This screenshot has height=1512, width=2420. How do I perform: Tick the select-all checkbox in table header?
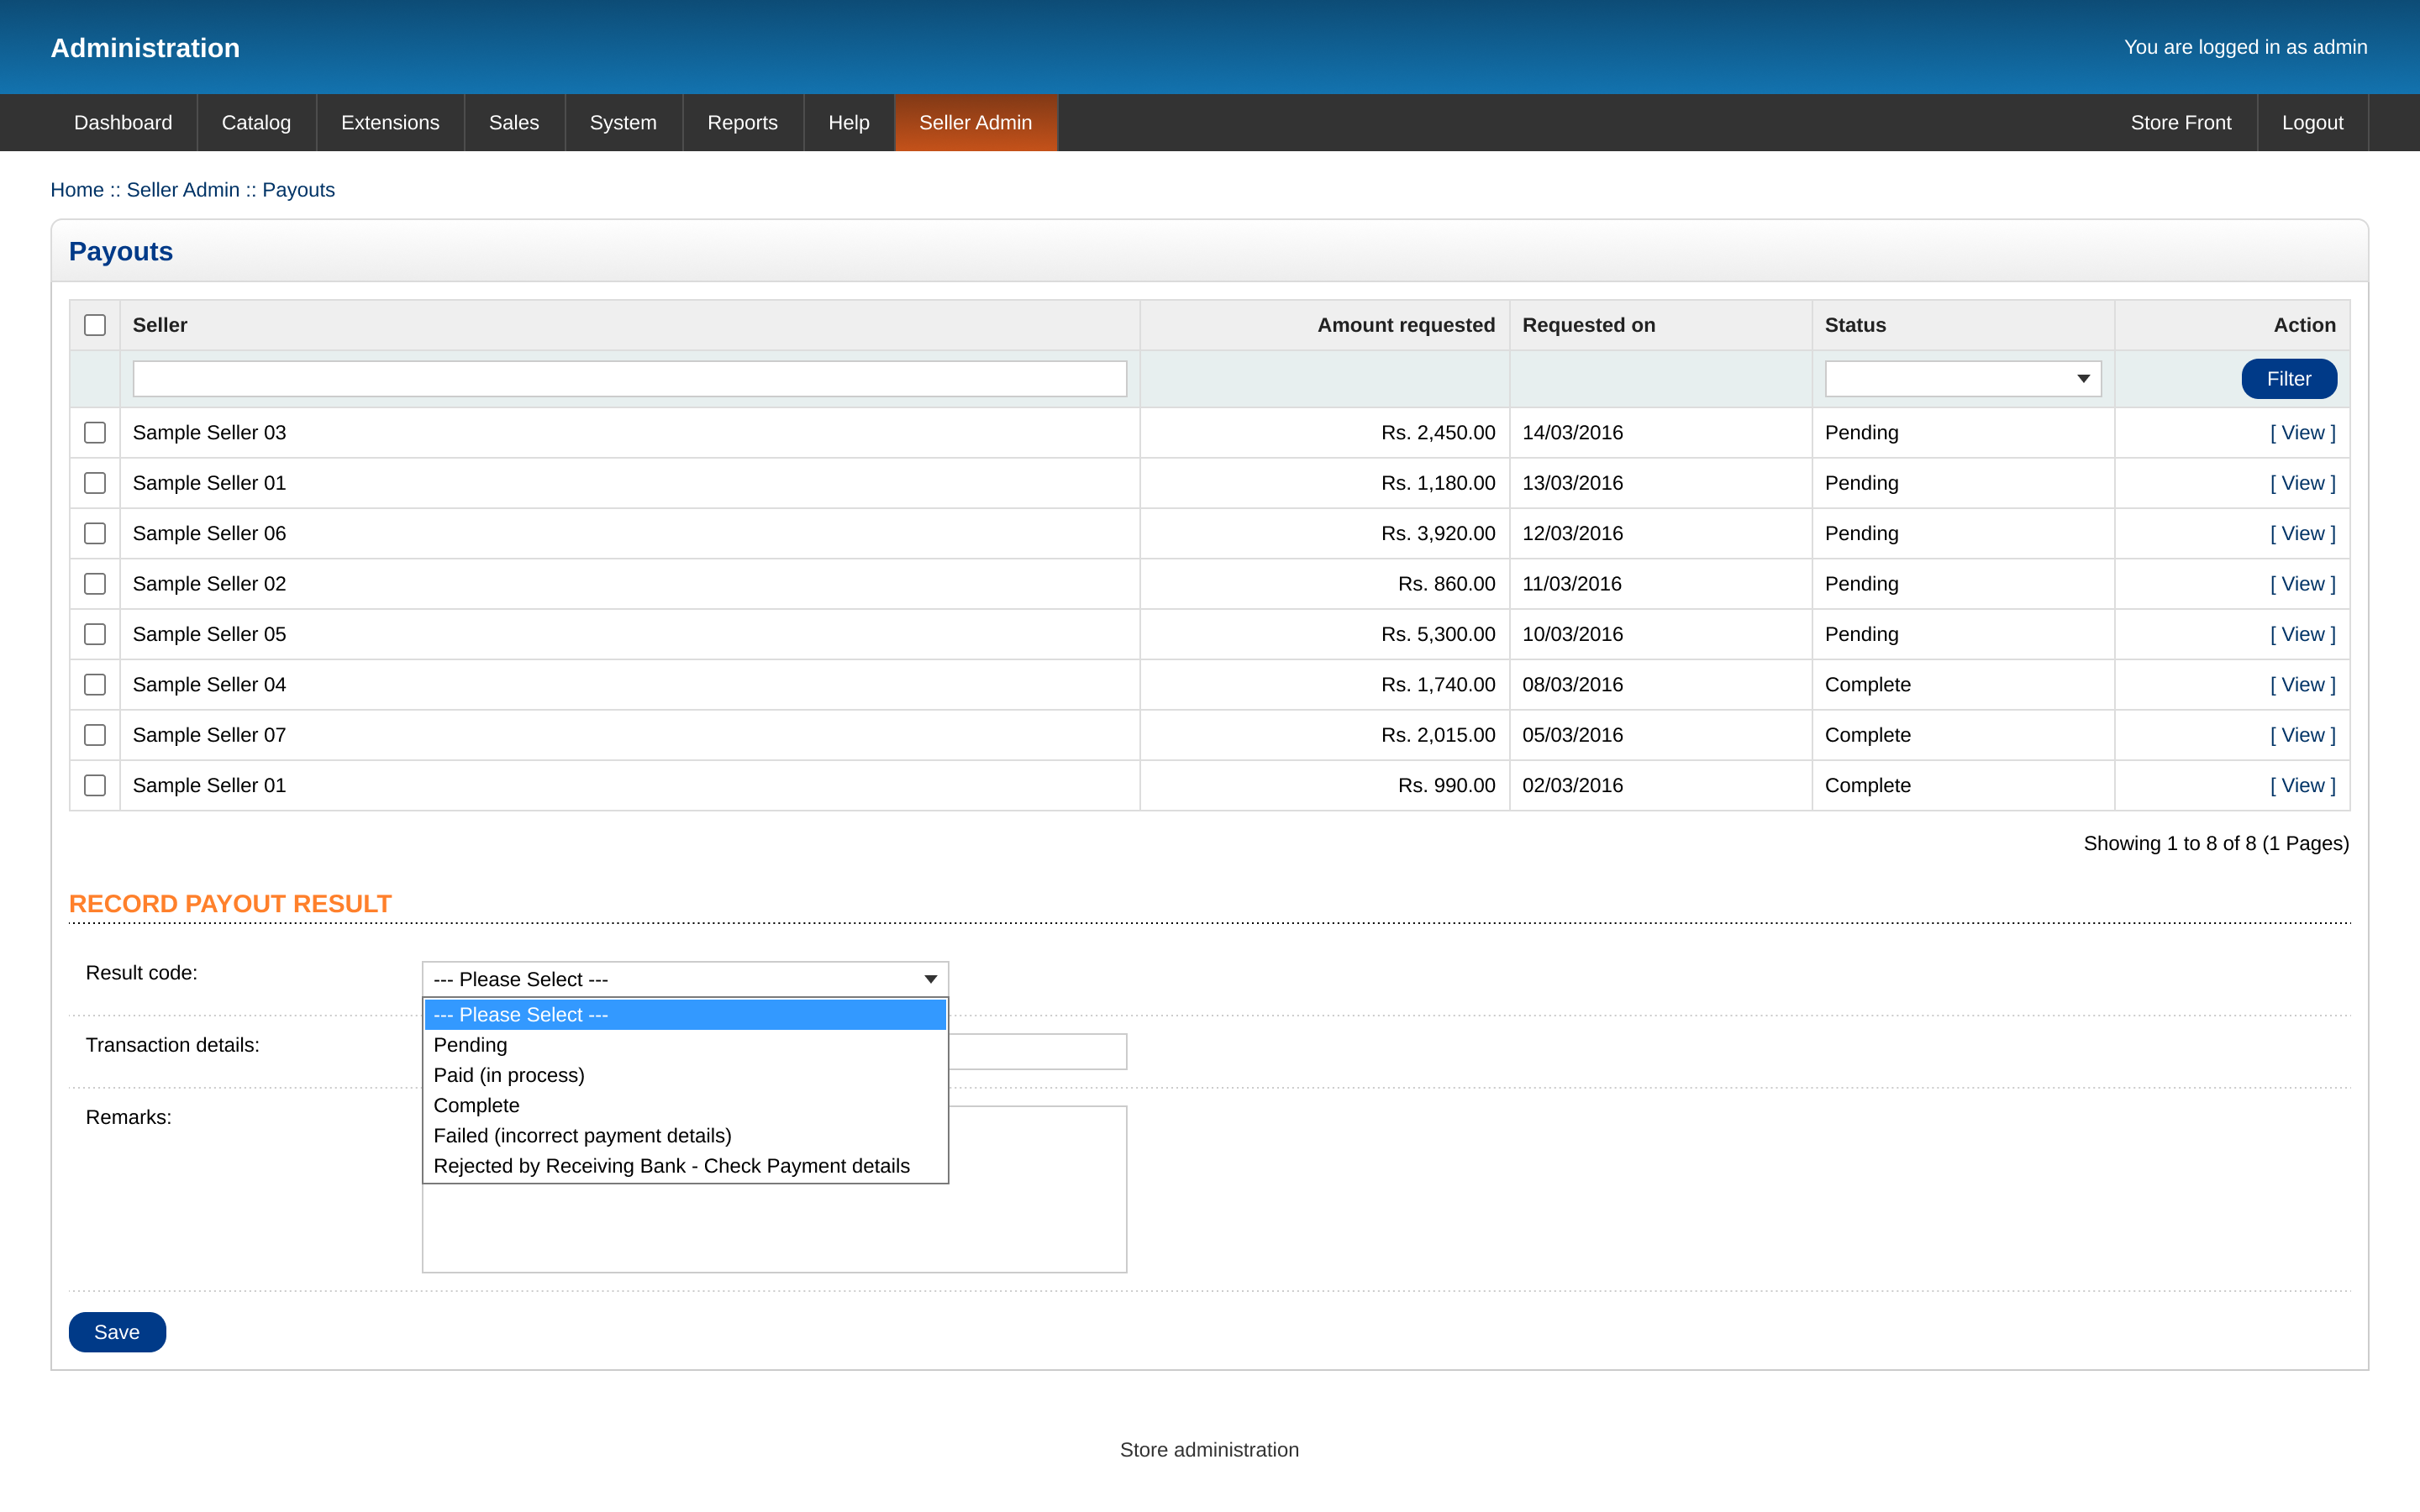[95, 325]
